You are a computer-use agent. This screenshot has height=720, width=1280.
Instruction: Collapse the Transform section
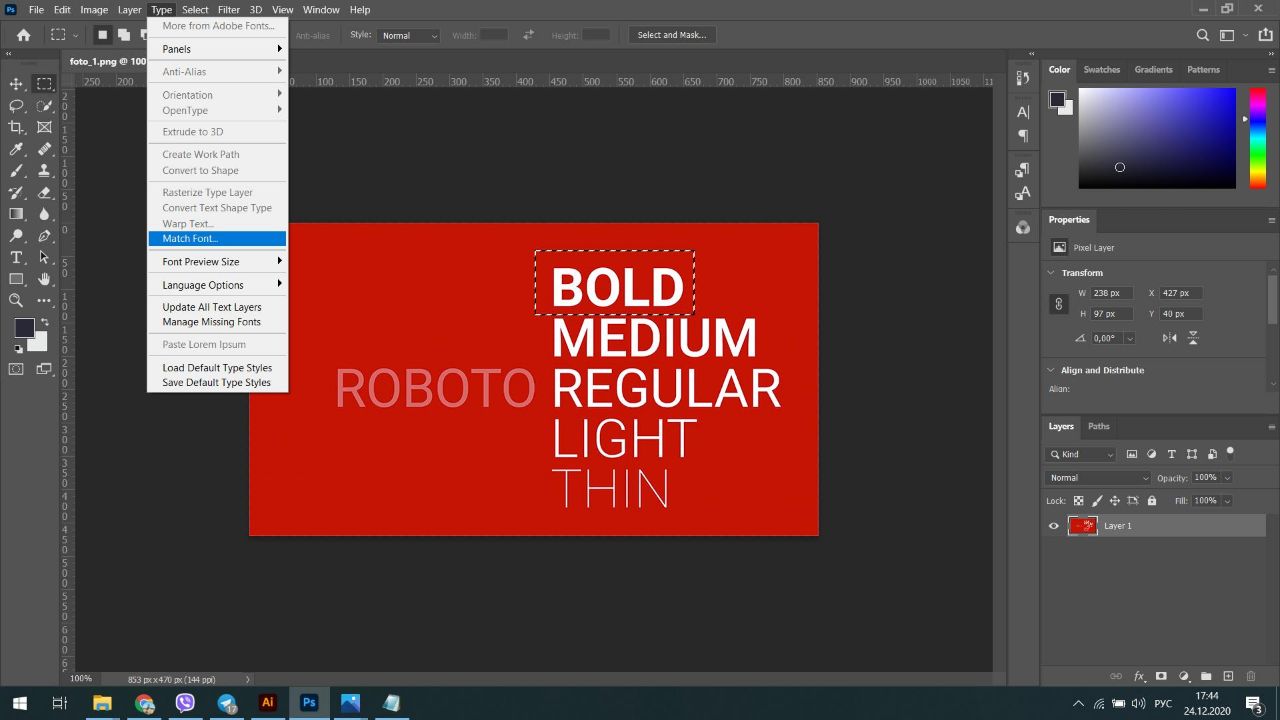[x=1051, y=273]
